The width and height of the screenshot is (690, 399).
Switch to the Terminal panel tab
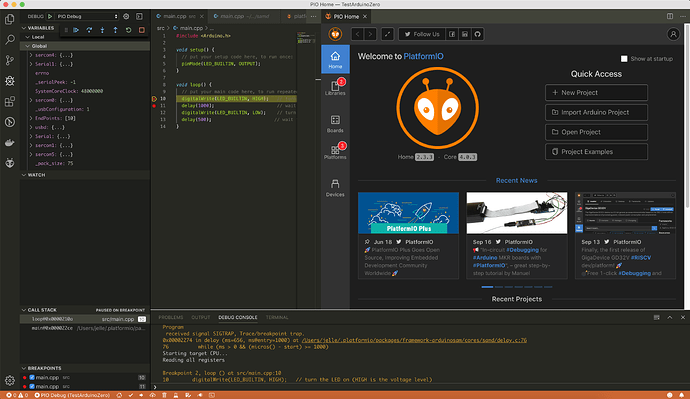277,317
